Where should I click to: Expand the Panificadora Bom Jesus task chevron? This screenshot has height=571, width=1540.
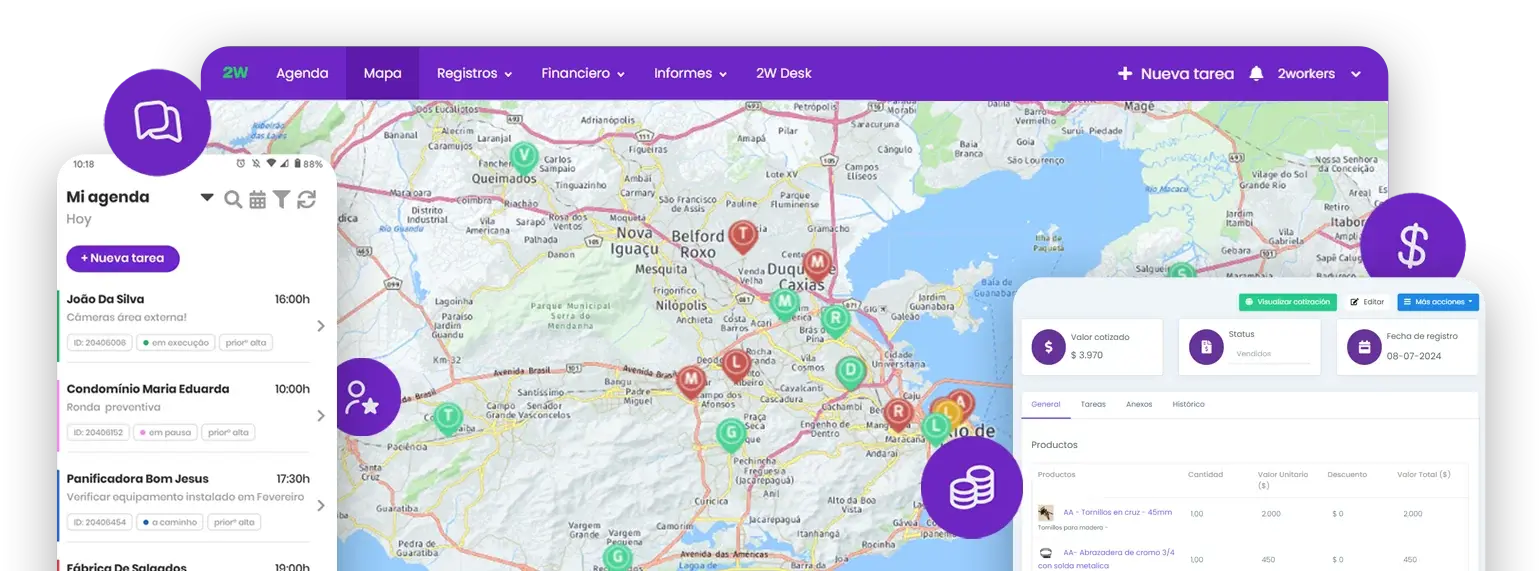point(321,505)
